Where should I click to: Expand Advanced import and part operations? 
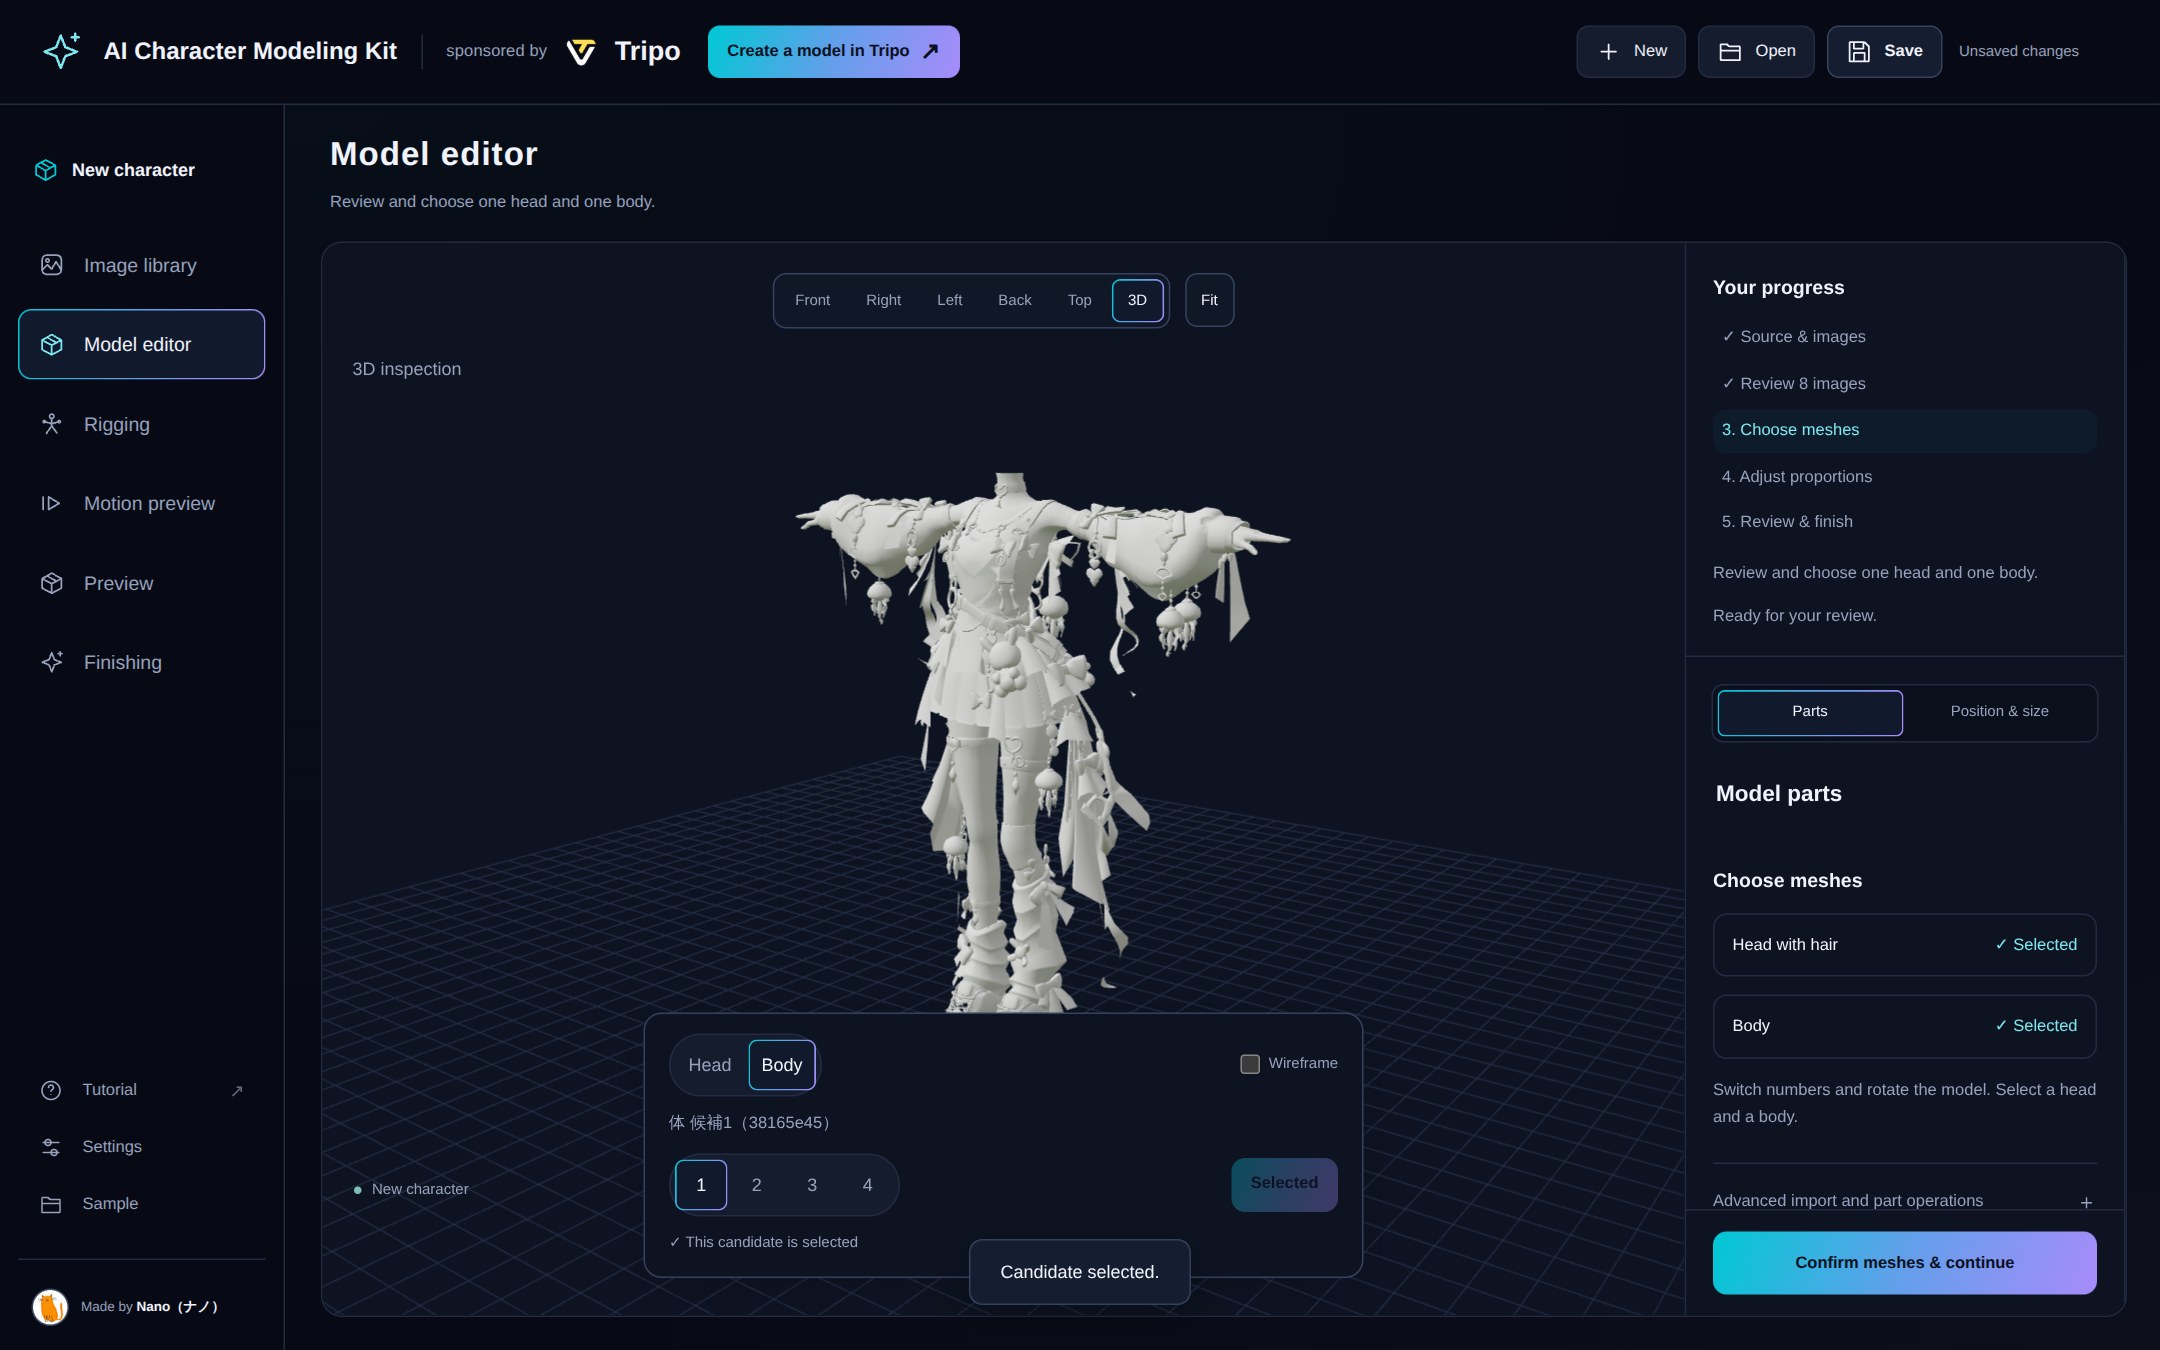1904,1201
